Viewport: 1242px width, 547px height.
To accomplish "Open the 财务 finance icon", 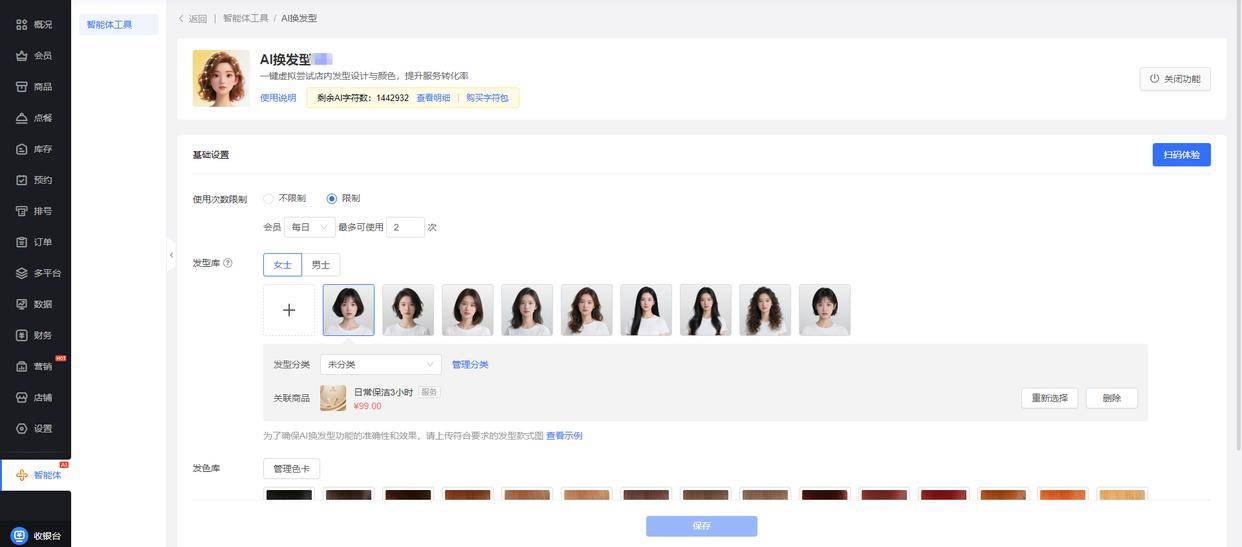I will coord(22,335).
